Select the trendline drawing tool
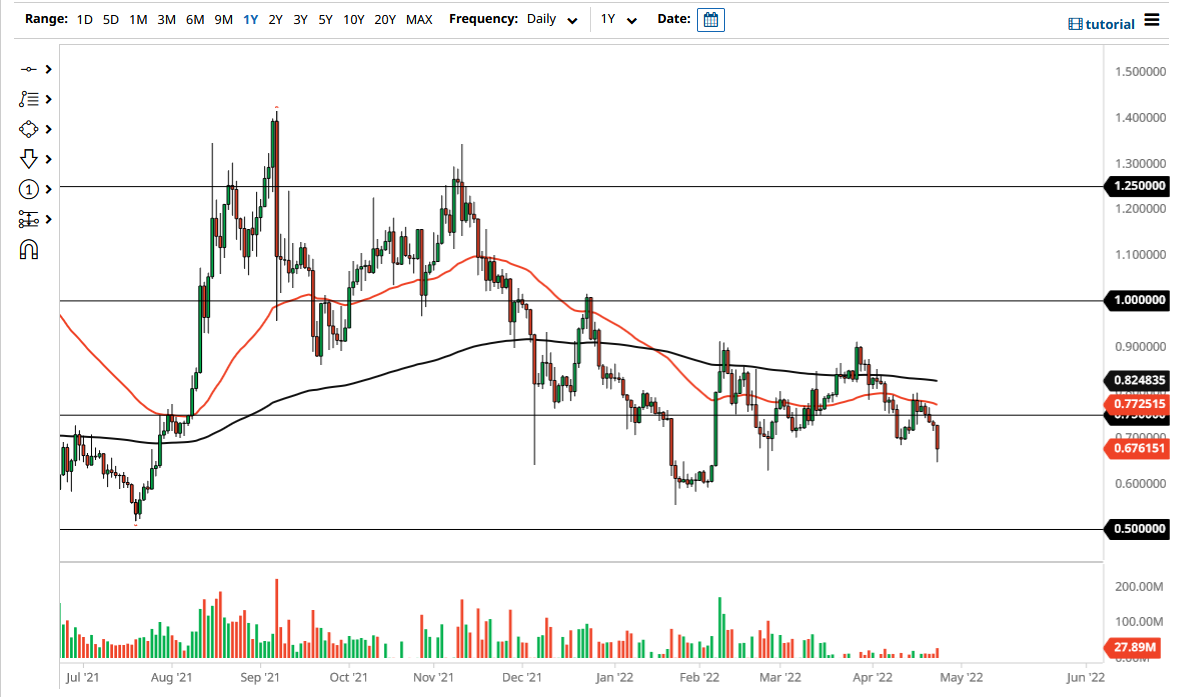The width and height of the screenshot is (1178, 697). click(30, 69)
